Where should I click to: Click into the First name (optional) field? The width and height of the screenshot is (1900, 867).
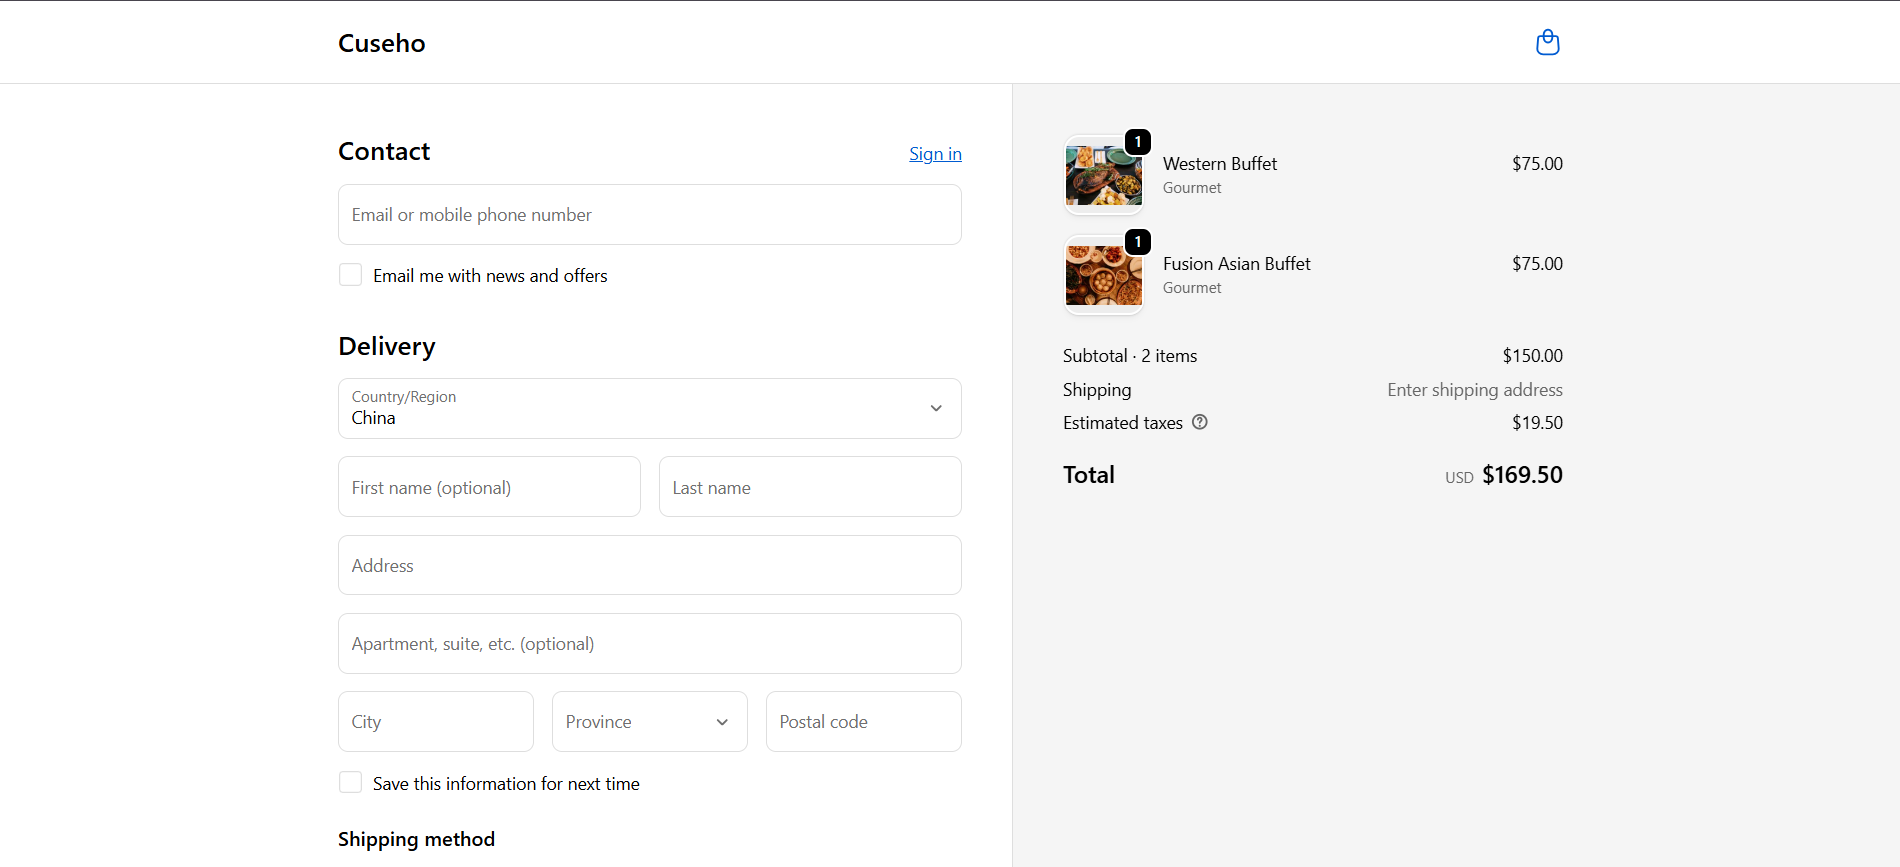(x=489, y=487)
